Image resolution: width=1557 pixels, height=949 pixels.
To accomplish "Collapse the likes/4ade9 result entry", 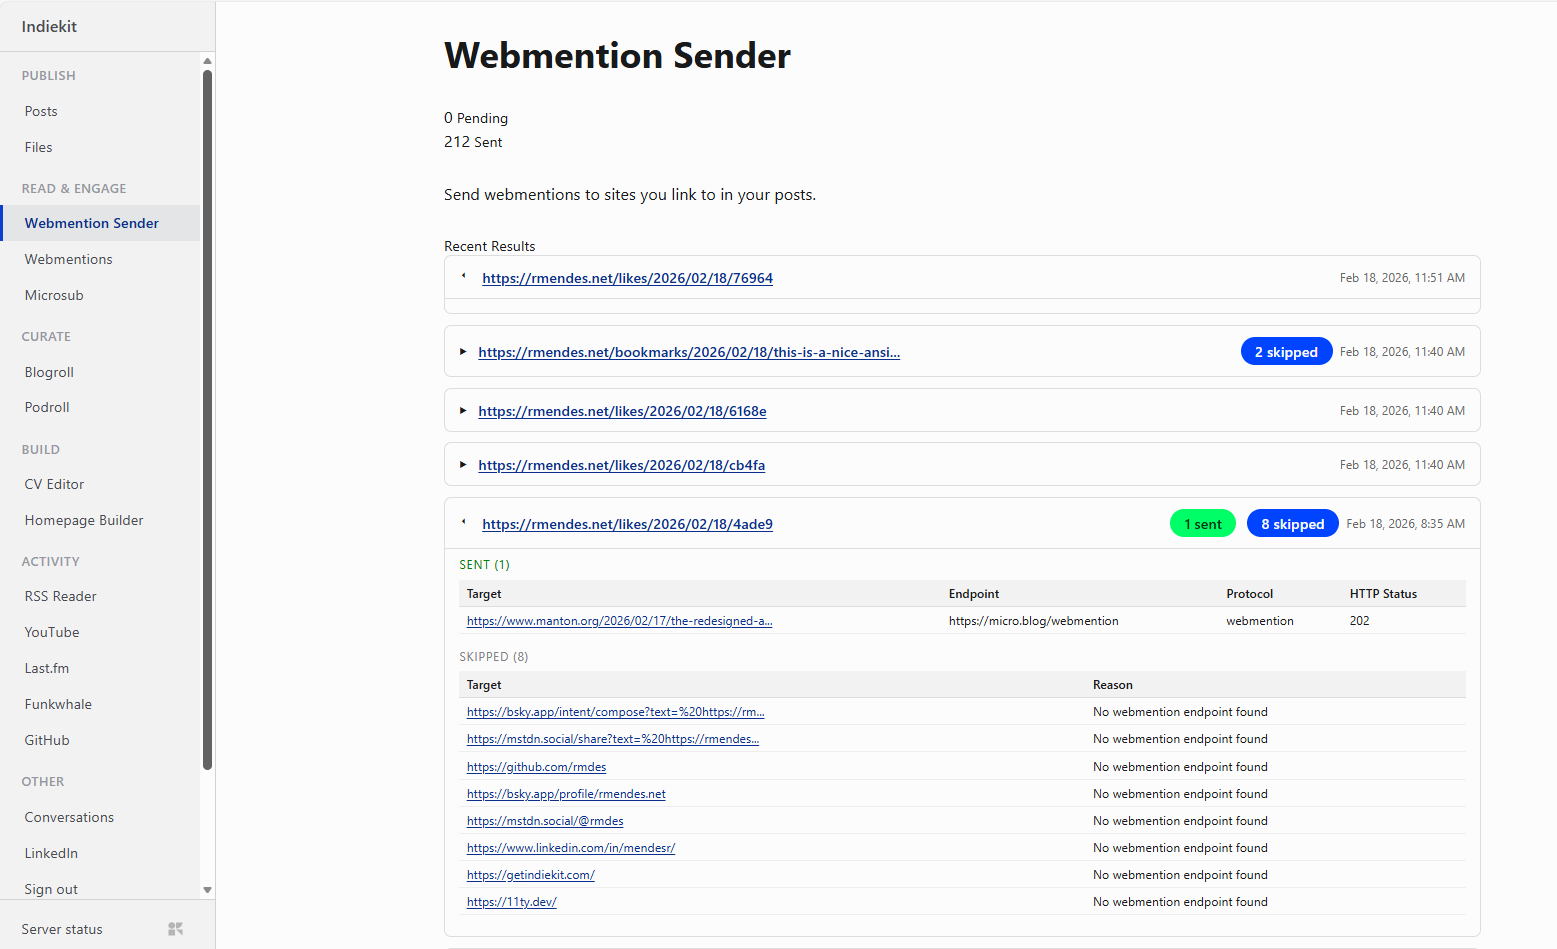I will click(464, 523).
